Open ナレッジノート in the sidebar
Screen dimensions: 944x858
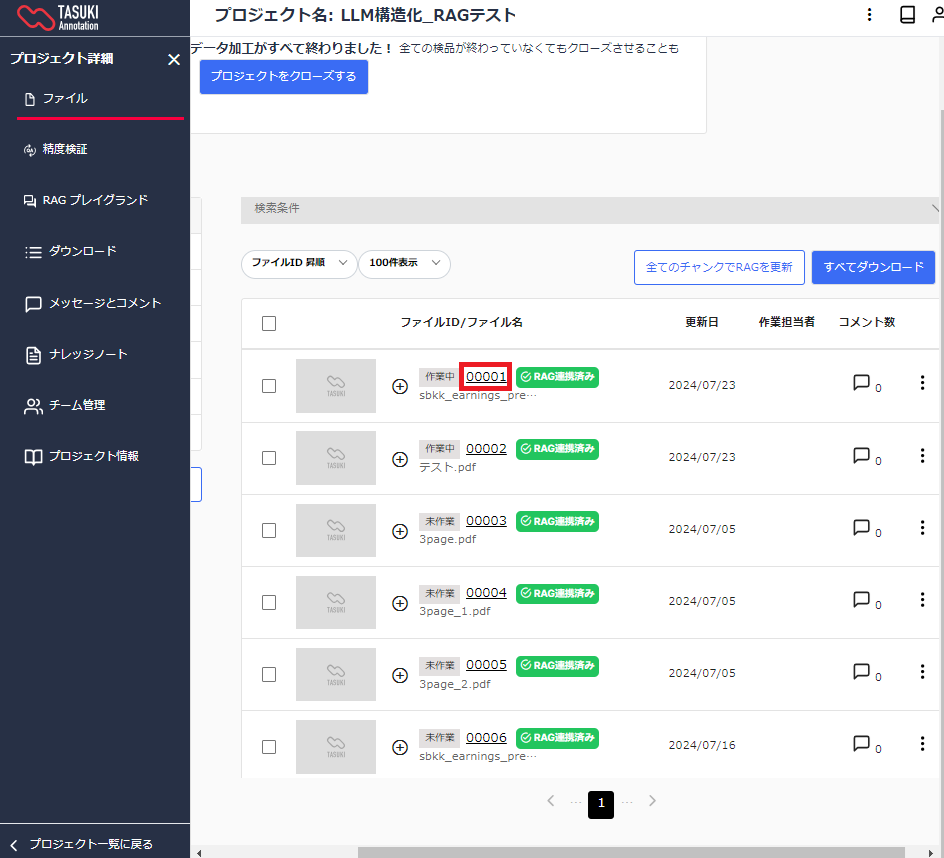(76, 354)
